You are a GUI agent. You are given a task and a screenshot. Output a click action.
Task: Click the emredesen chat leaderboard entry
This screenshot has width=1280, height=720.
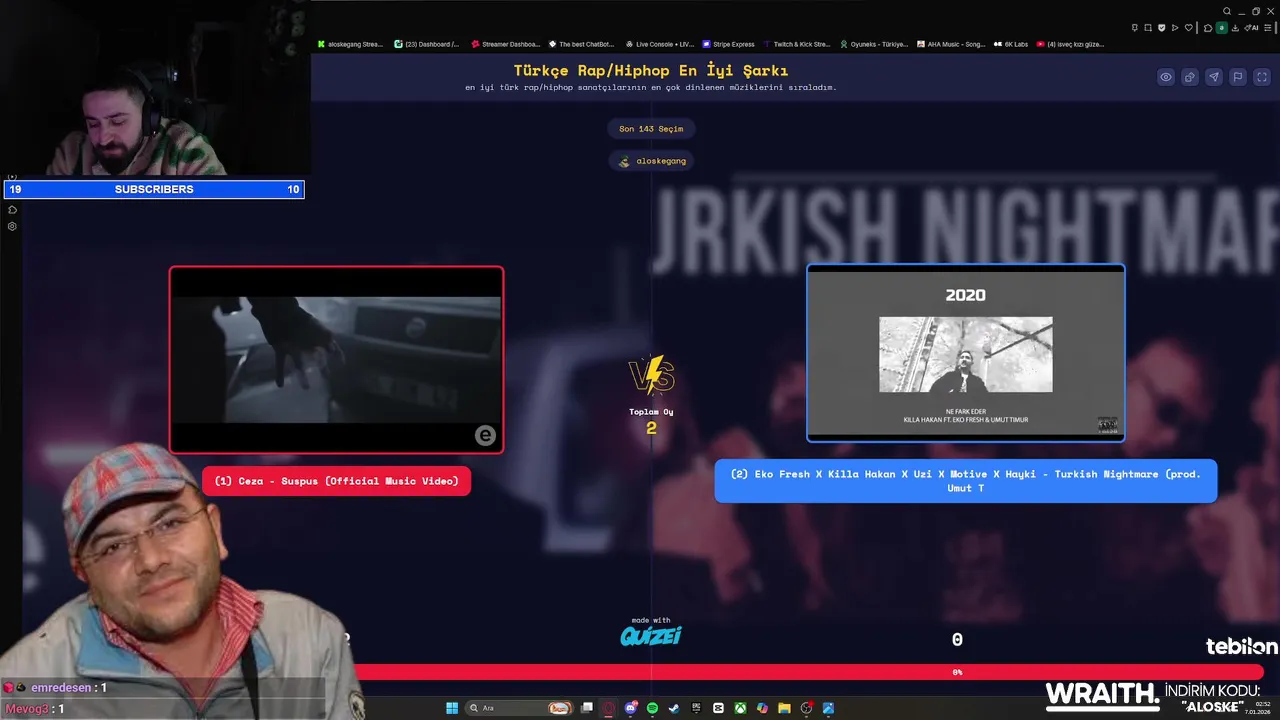click(56, 688)
